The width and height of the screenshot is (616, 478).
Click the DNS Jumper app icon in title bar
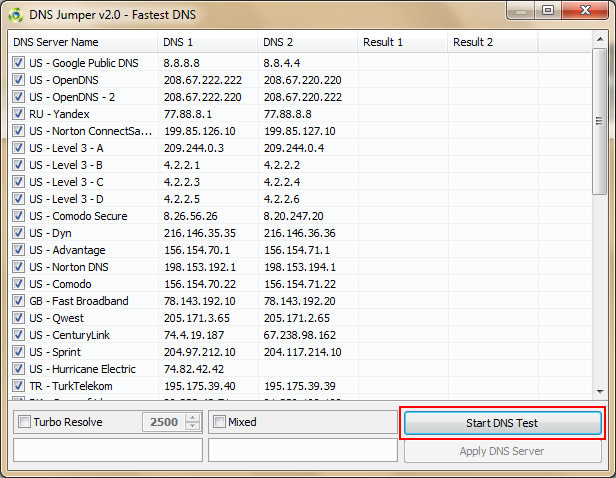(x=16, y=15)
